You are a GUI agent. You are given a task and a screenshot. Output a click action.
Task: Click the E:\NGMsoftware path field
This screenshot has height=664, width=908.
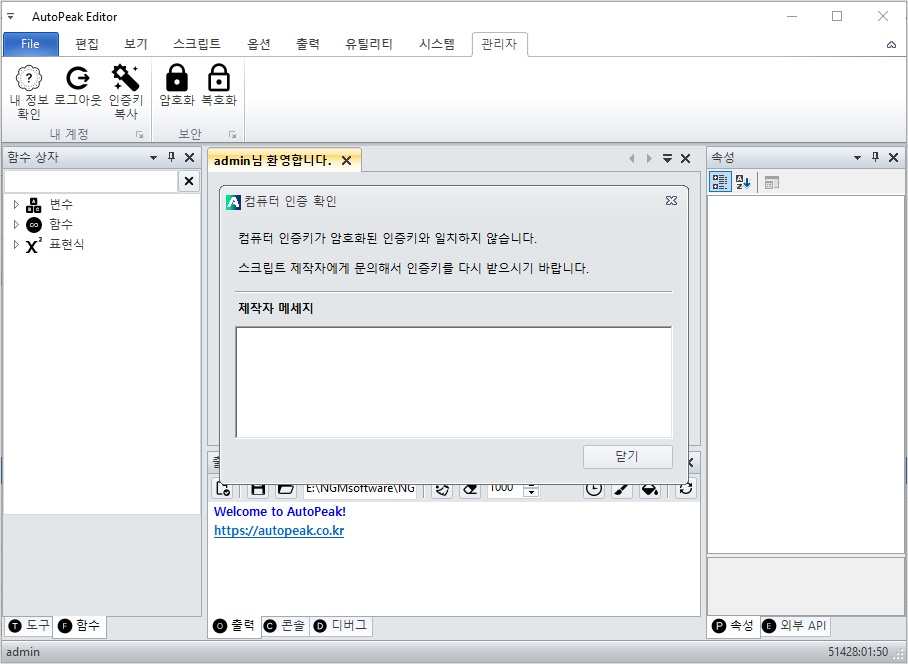click(360, 489)
